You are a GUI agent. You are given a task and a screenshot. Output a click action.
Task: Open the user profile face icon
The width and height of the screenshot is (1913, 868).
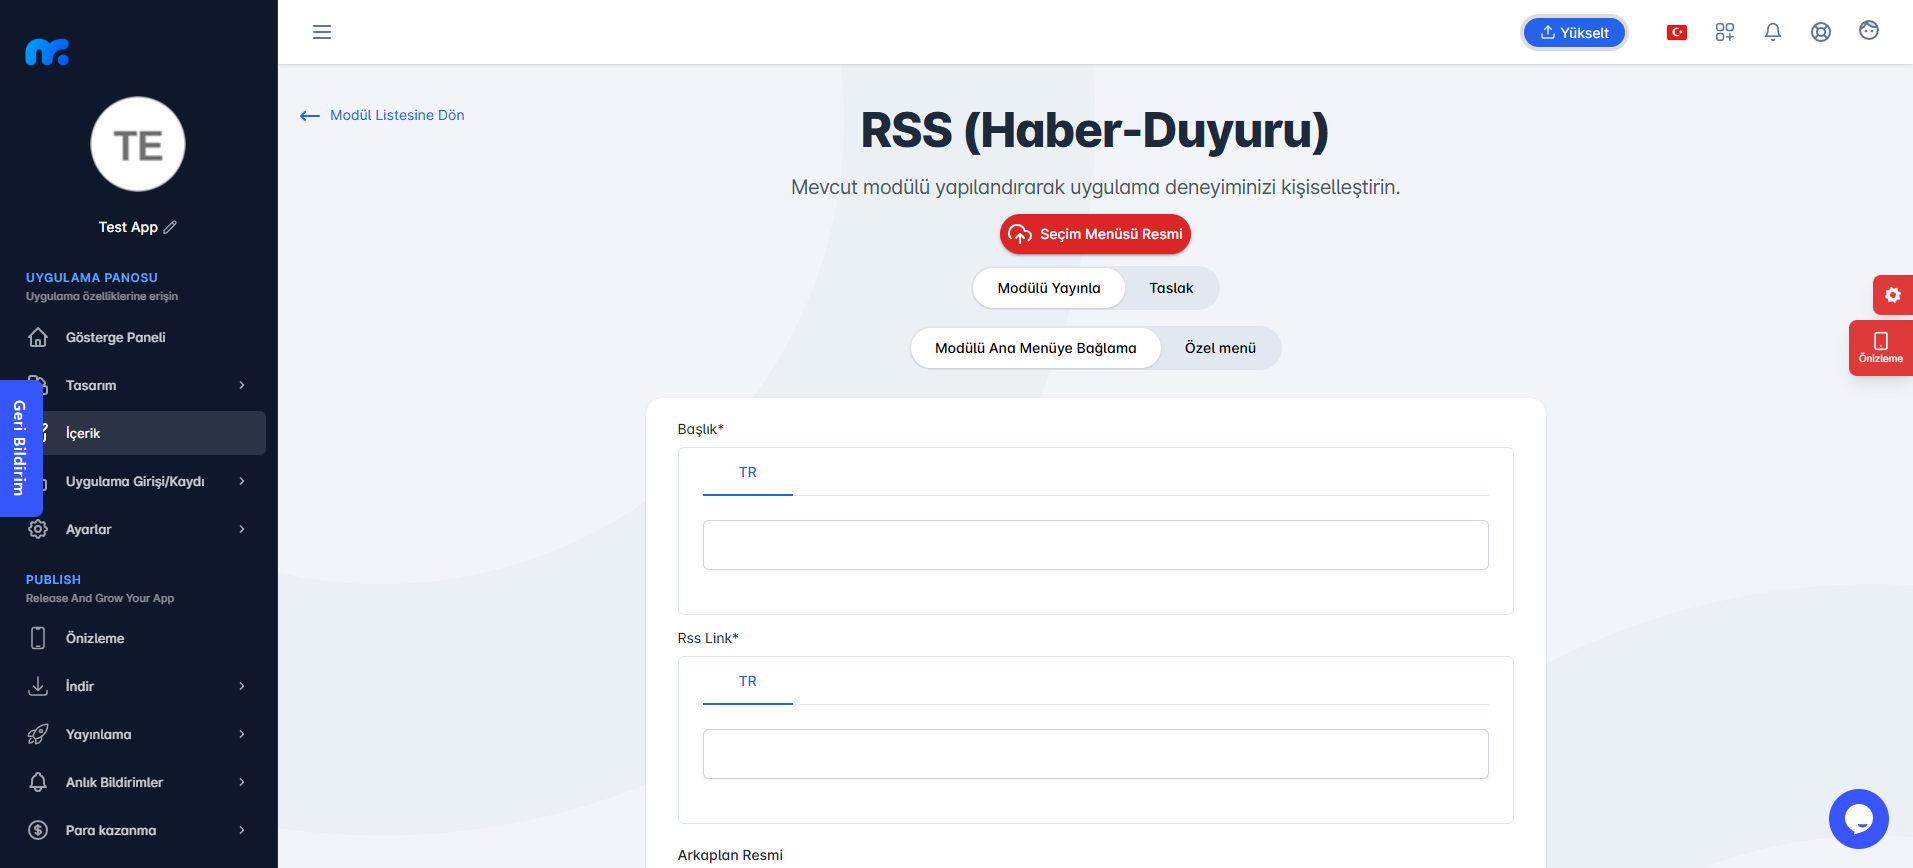pyautogui.click(x=1869, y=31)
